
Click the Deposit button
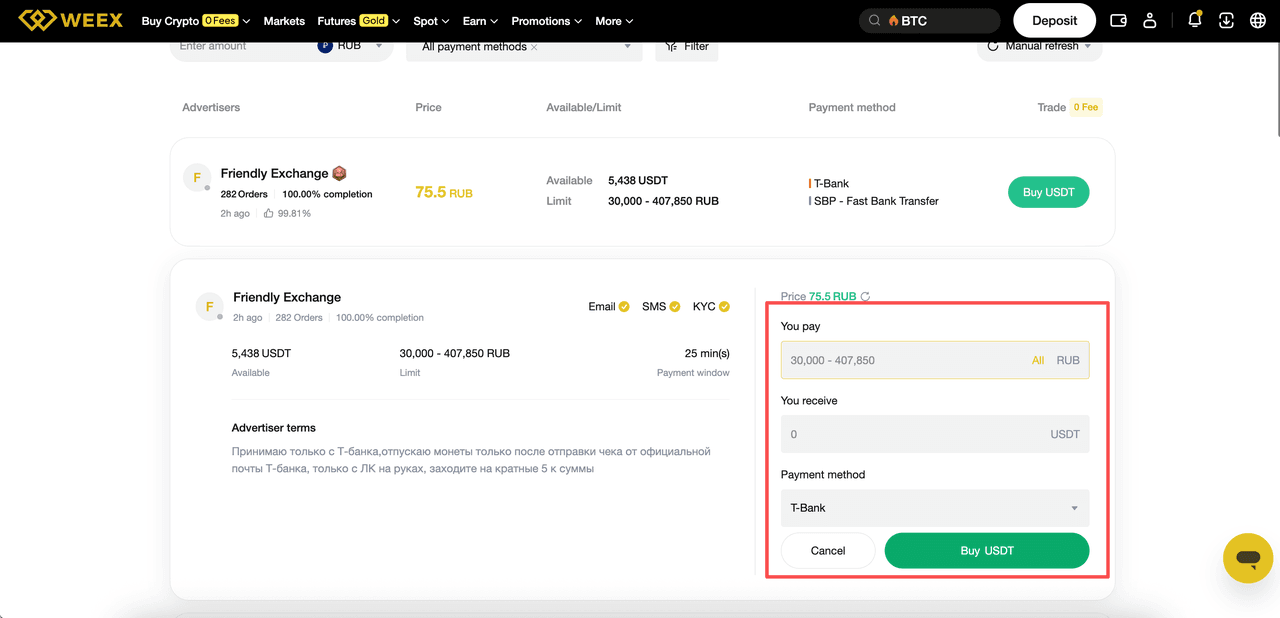pos(1055,20)
